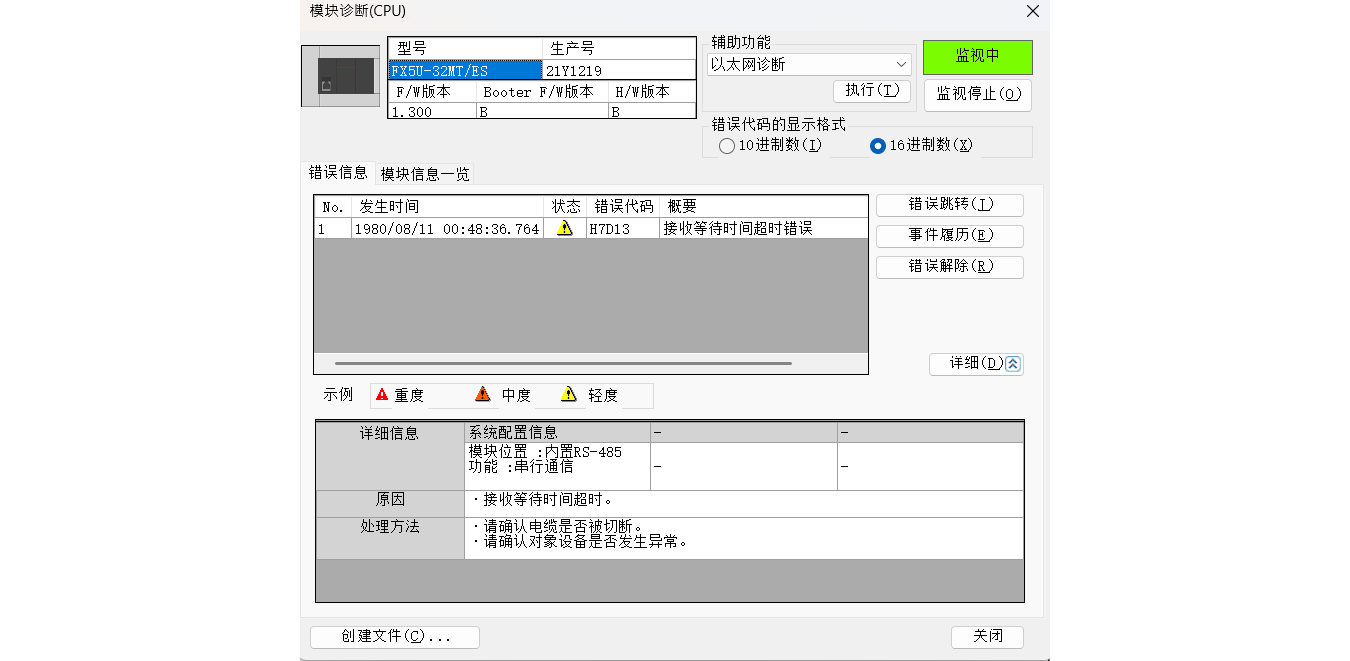Image resolution: width=1350 pixels, height=661 pixels.
Task: Click the yellow 轻度 severity legend icon
Action: click(x=569, y=395)
